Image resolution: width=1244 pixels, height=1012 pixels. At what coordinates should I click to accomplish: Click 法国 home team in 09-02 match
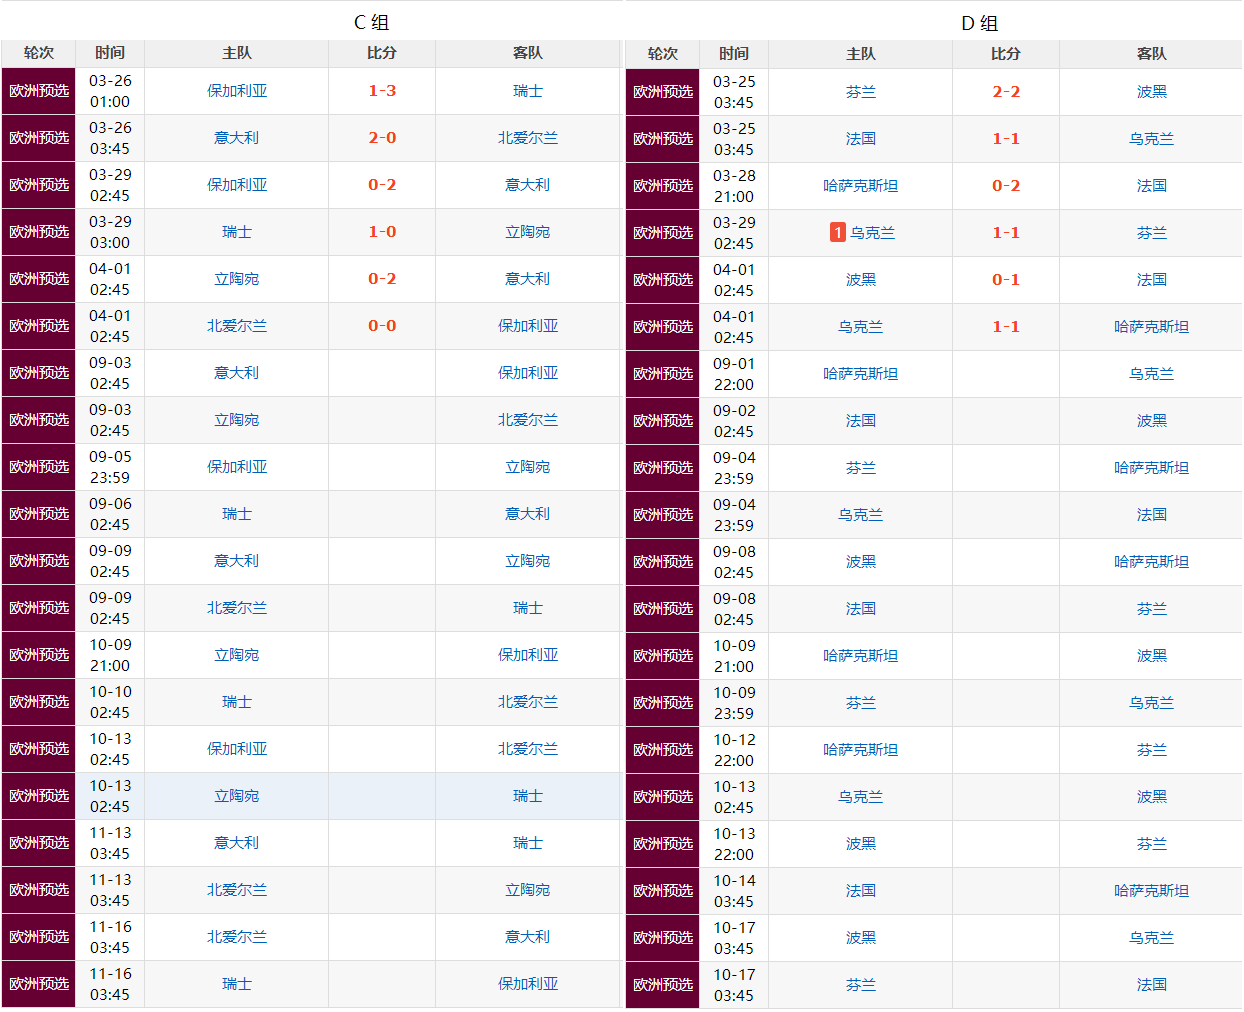861,421
